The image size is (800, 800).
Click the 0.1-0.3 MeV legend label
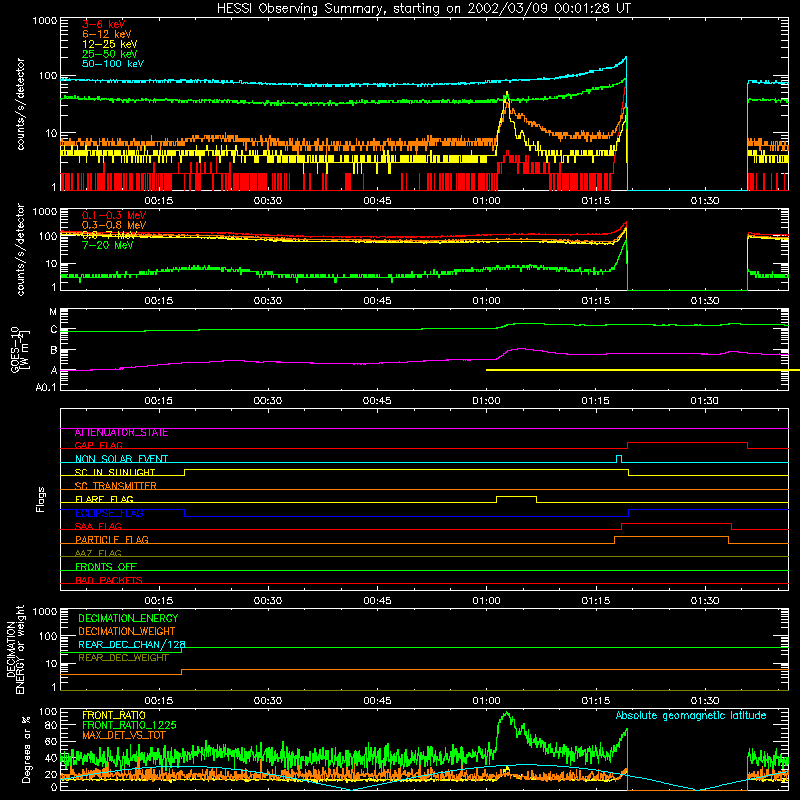pos(114,215)
